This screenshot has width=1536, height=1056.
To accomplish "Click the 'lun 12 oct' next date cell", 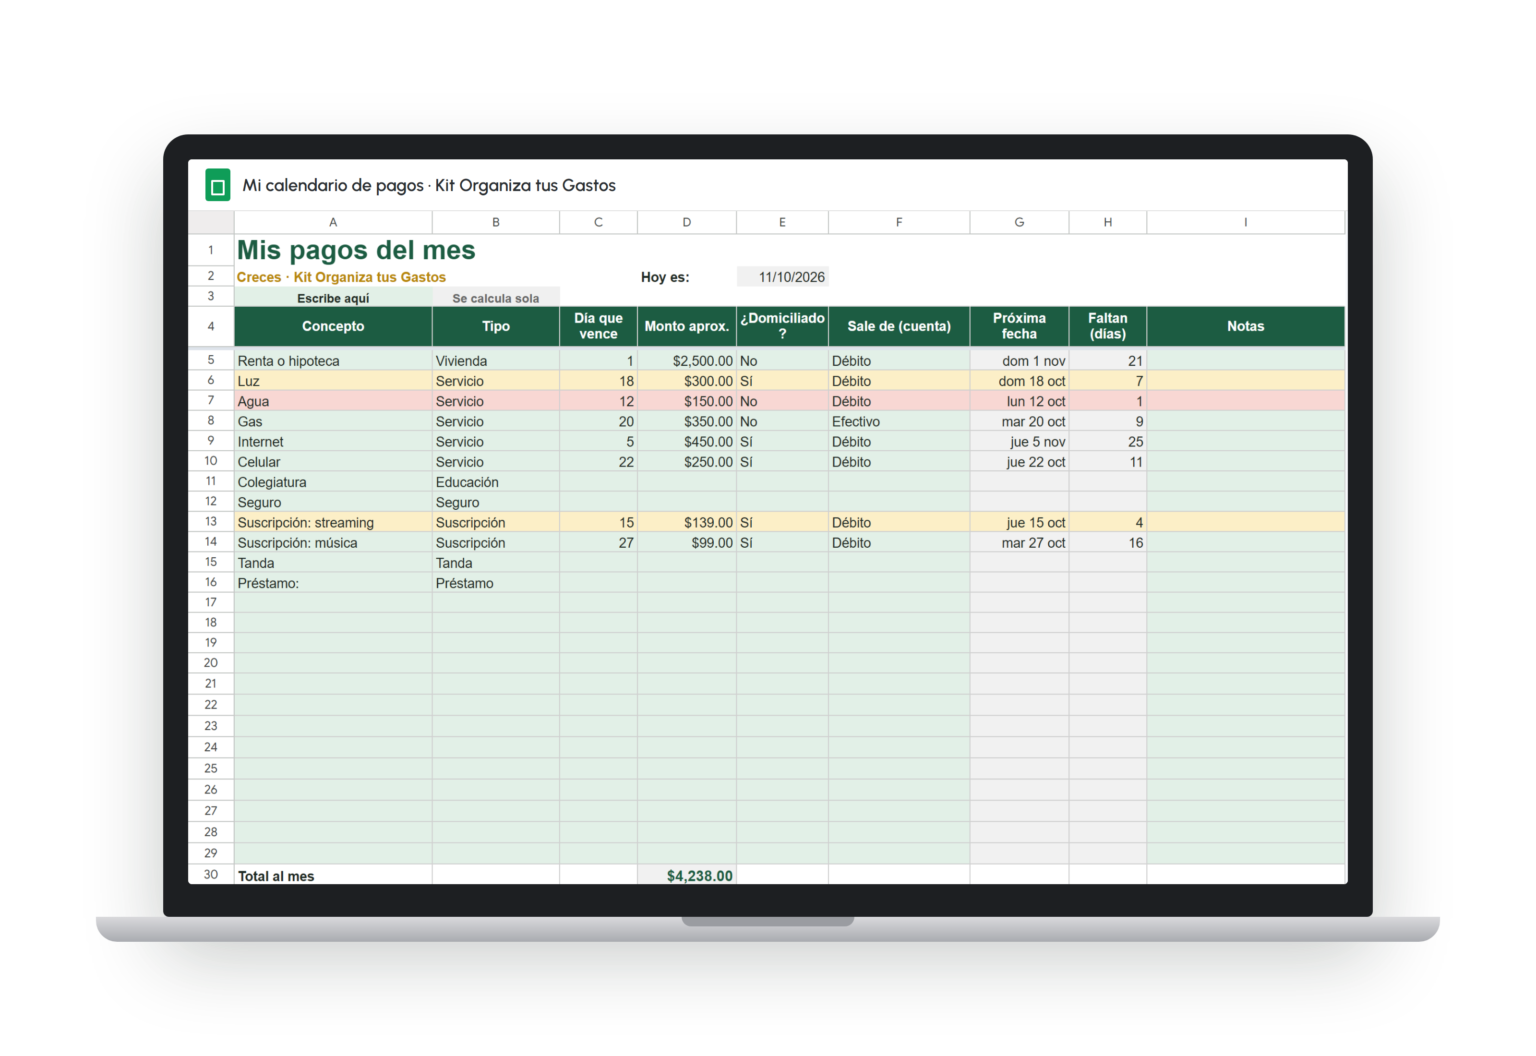I will 1019,401.
